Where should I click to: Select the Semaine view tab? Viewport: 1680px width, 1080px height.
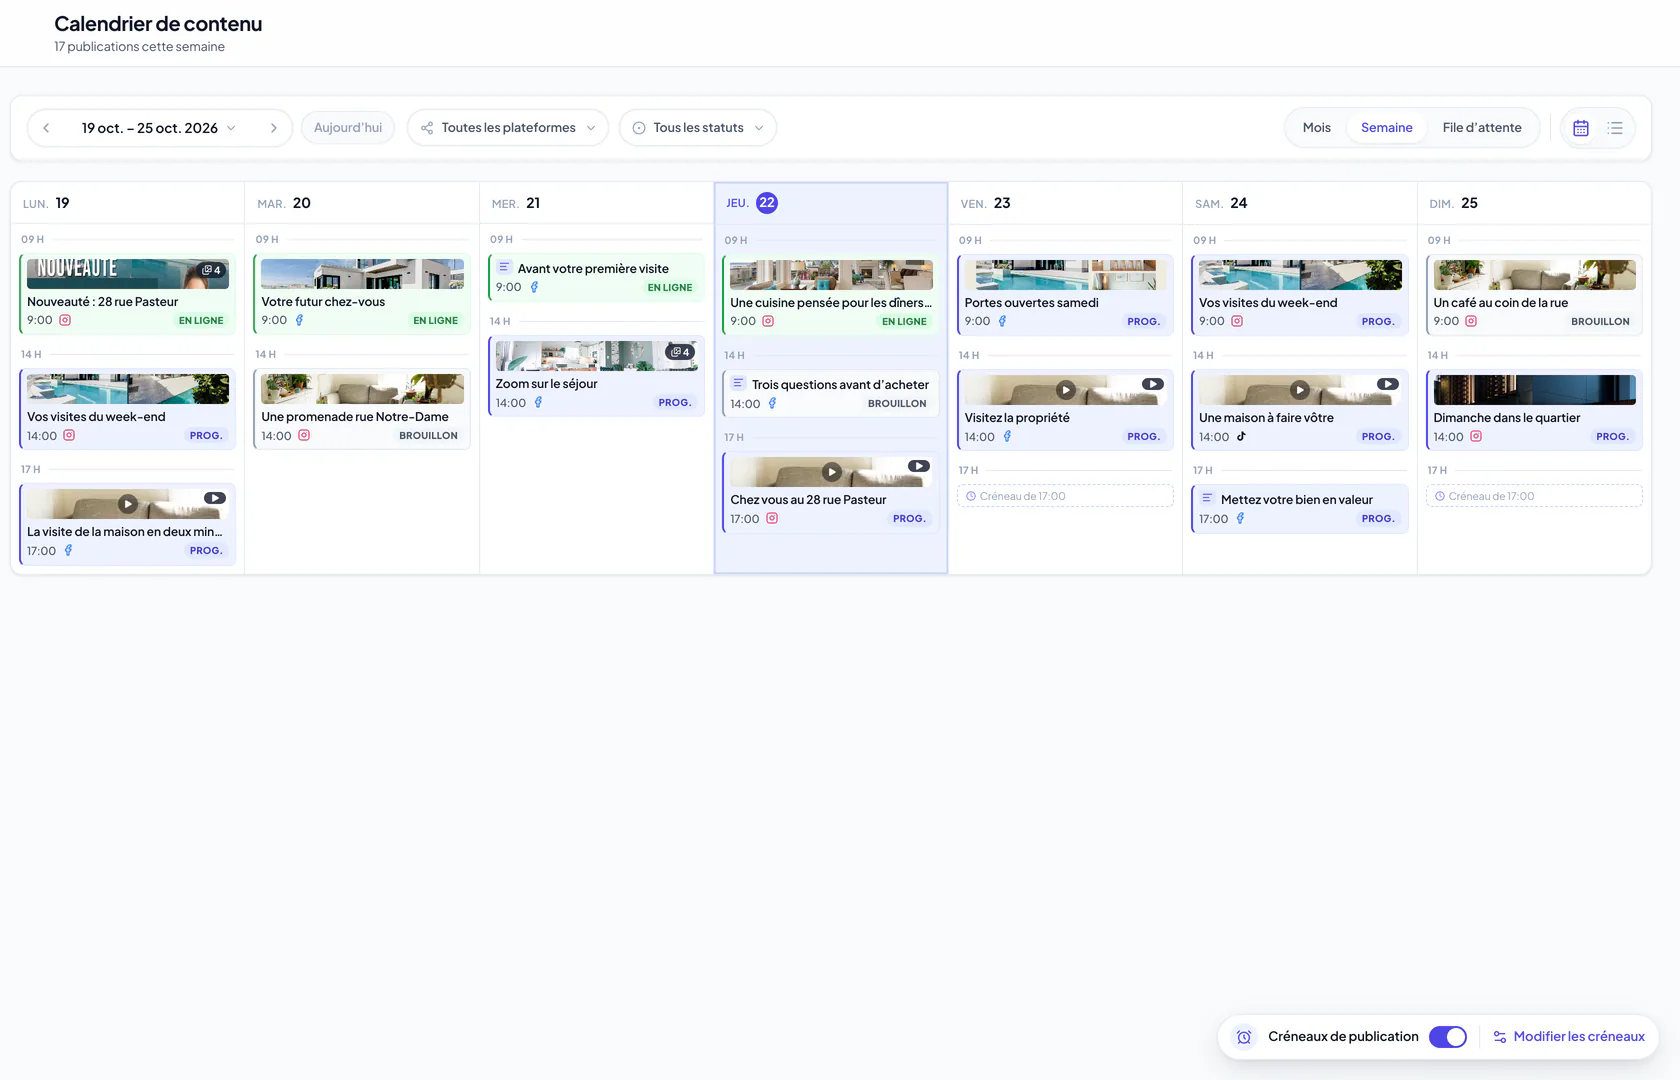1386,128
